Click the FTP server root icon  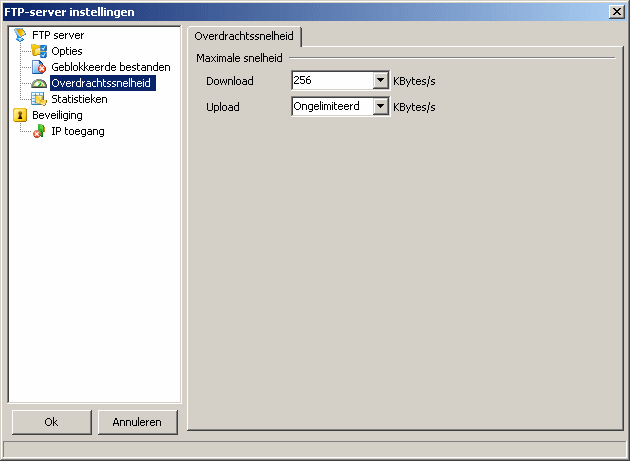click(x=20, y=35)
